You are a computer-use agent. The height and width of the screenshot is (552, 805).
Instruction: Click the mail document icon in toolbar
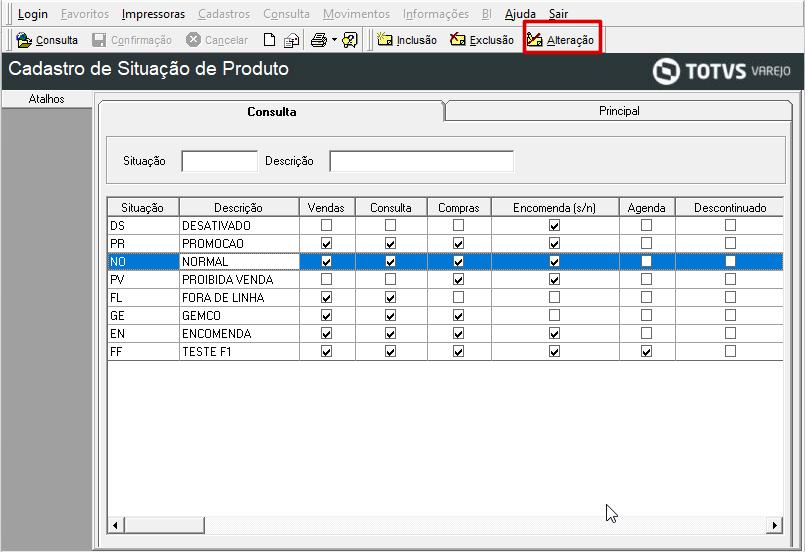(292, 40)
